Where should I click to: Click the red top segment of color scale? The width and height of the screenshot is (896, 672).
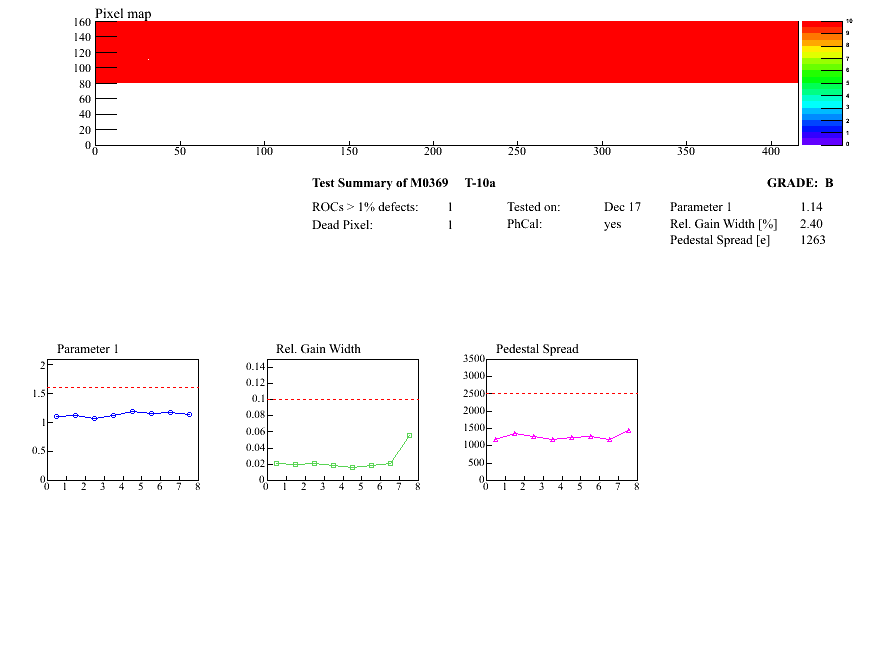pos(821,24)
